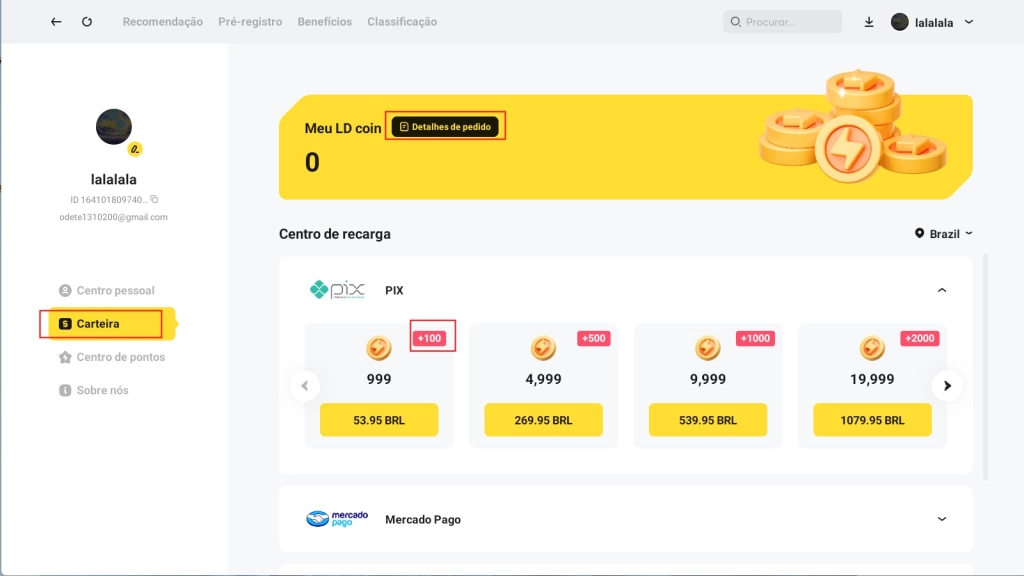1024x576 pixels.
Task: Purchase the 1079.95 BRL coin package
Action: coord(872,420)
